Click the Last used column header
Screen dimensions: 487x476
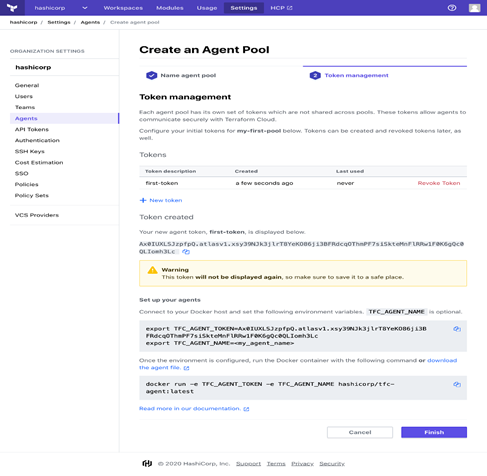point(350,171)
